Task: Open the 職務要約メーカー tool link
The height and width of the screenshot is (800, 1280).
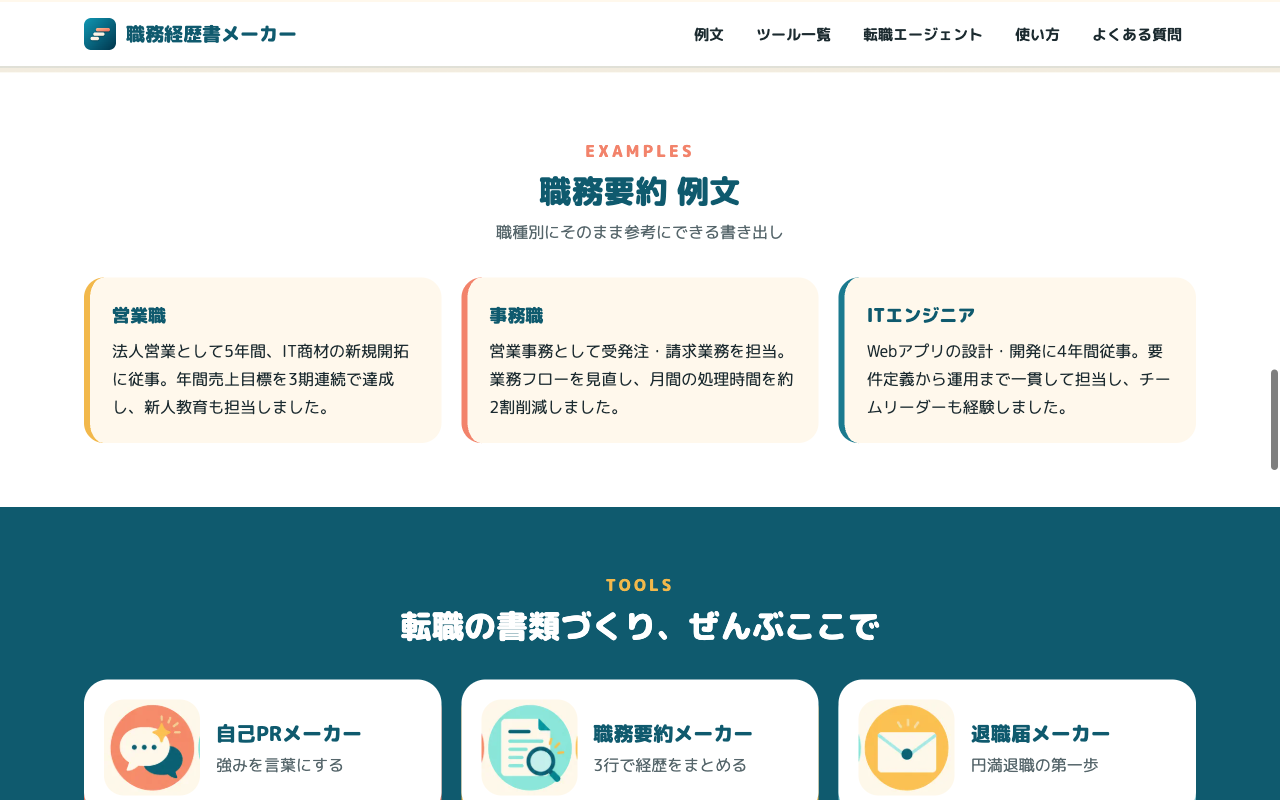Action: tap(640, 740)
